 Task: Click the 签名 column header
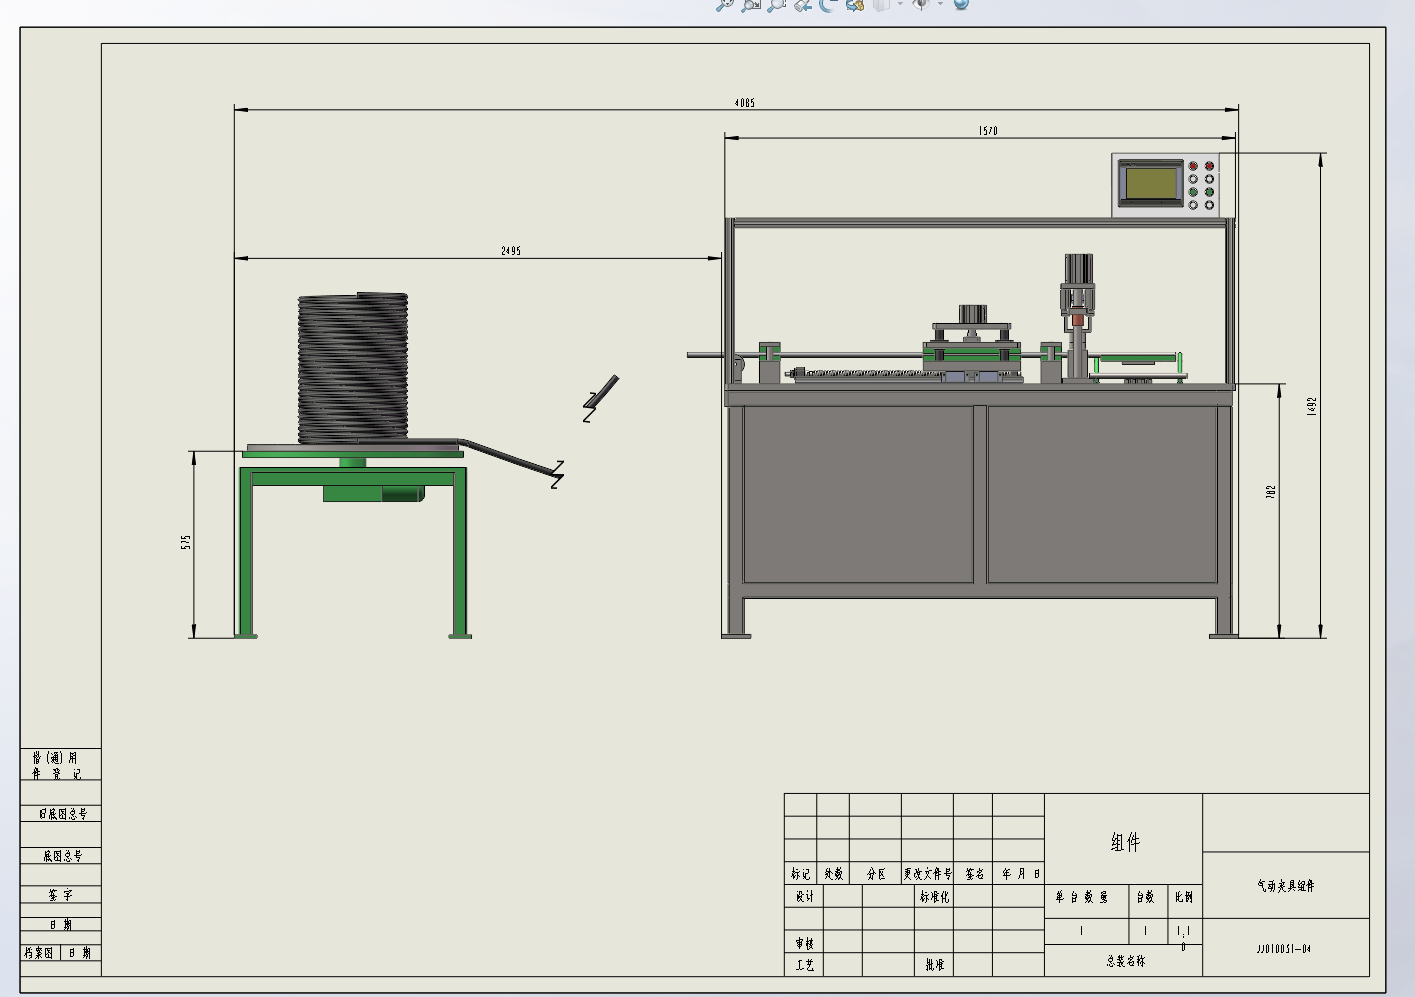click(x=974, y=874)
